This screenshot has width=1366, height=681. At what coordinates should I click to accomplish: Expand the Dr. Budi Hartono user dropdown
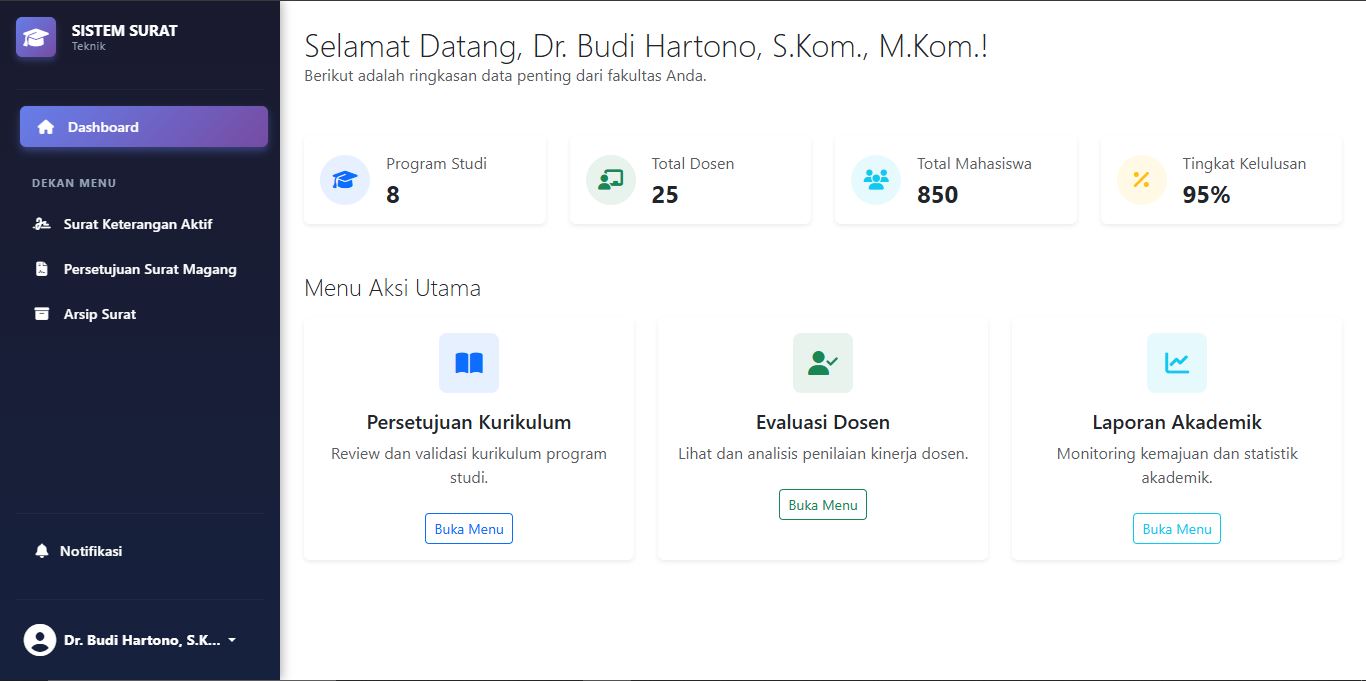pyautogui.click(x=232, y=640)
